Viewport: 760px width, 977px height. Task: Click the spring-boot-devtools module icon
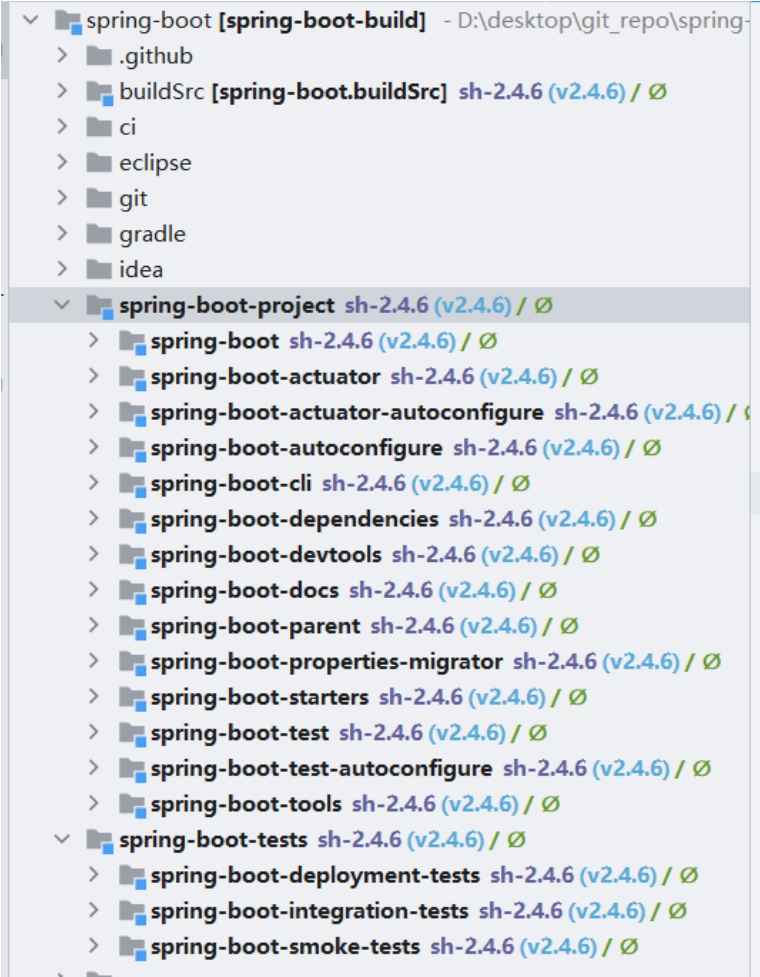tap(132, 555)
